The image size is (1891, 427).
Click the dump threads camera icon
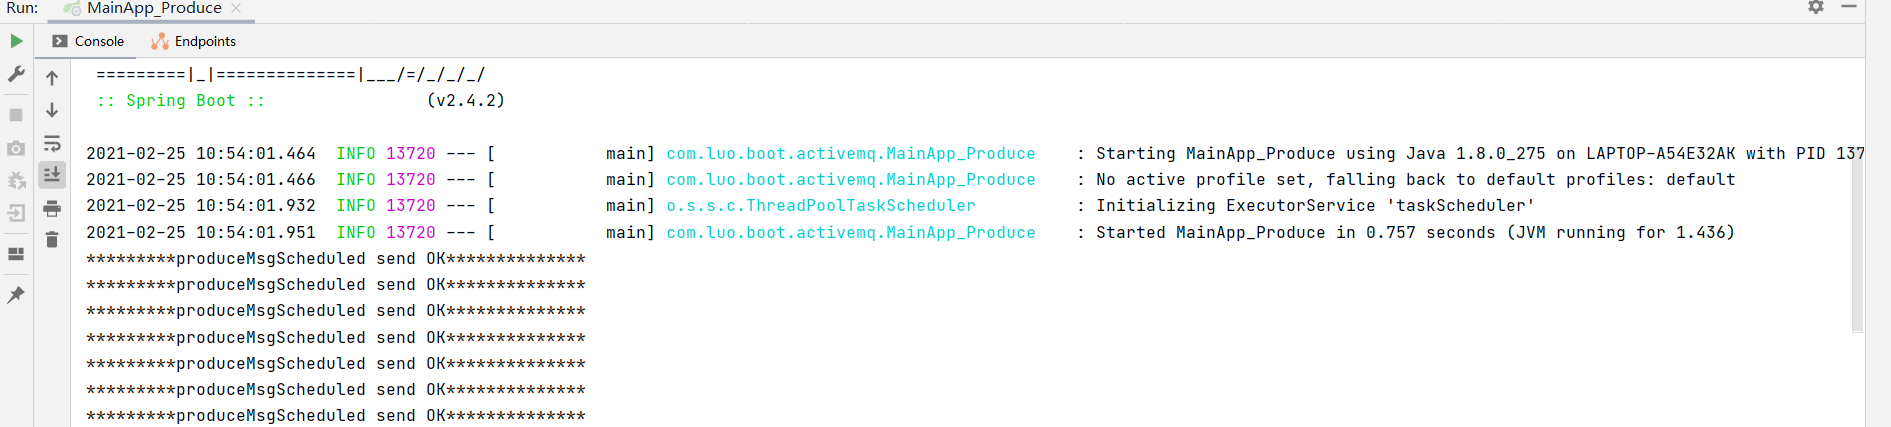coord(16,148)
